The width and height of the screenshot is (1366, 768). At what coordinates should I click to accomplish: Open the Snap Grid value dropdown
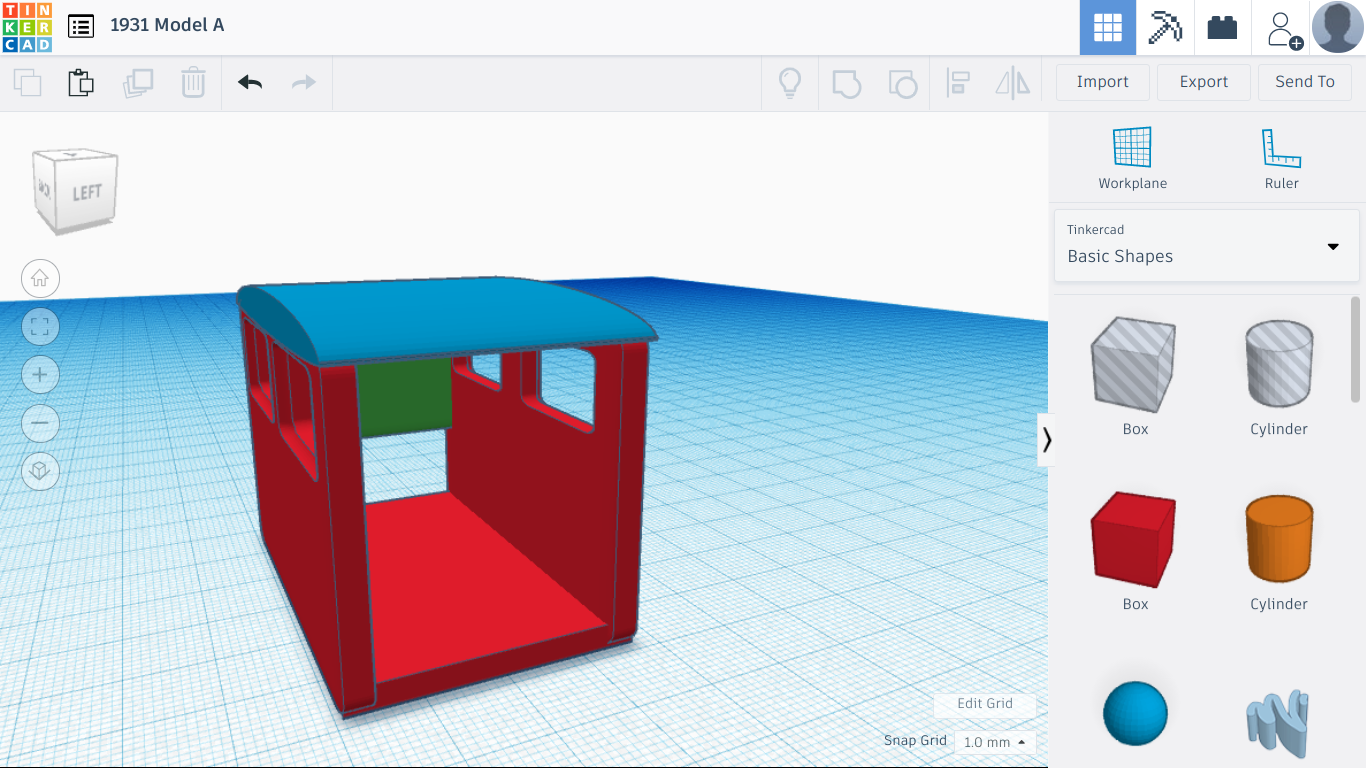994,742
